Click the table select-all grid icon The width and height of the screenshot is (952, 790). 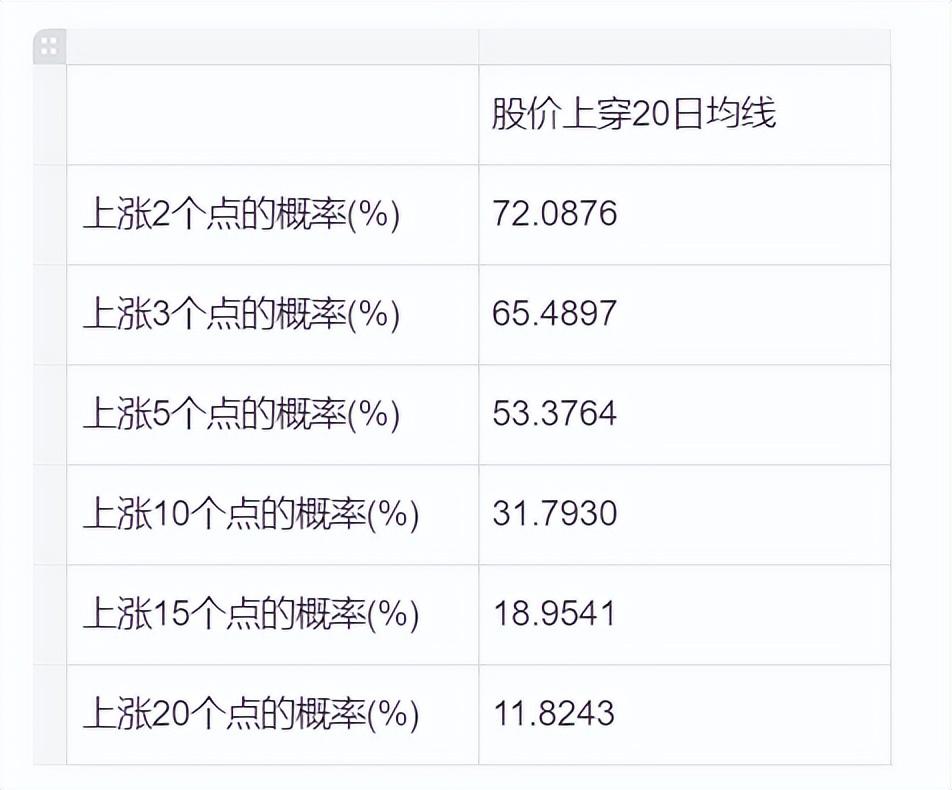coord(49,46)
